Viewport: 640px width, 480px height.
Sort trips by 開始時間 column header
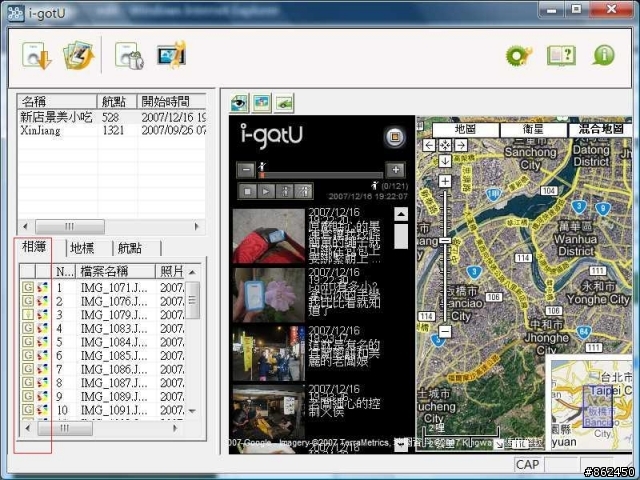tap(171, 101)
